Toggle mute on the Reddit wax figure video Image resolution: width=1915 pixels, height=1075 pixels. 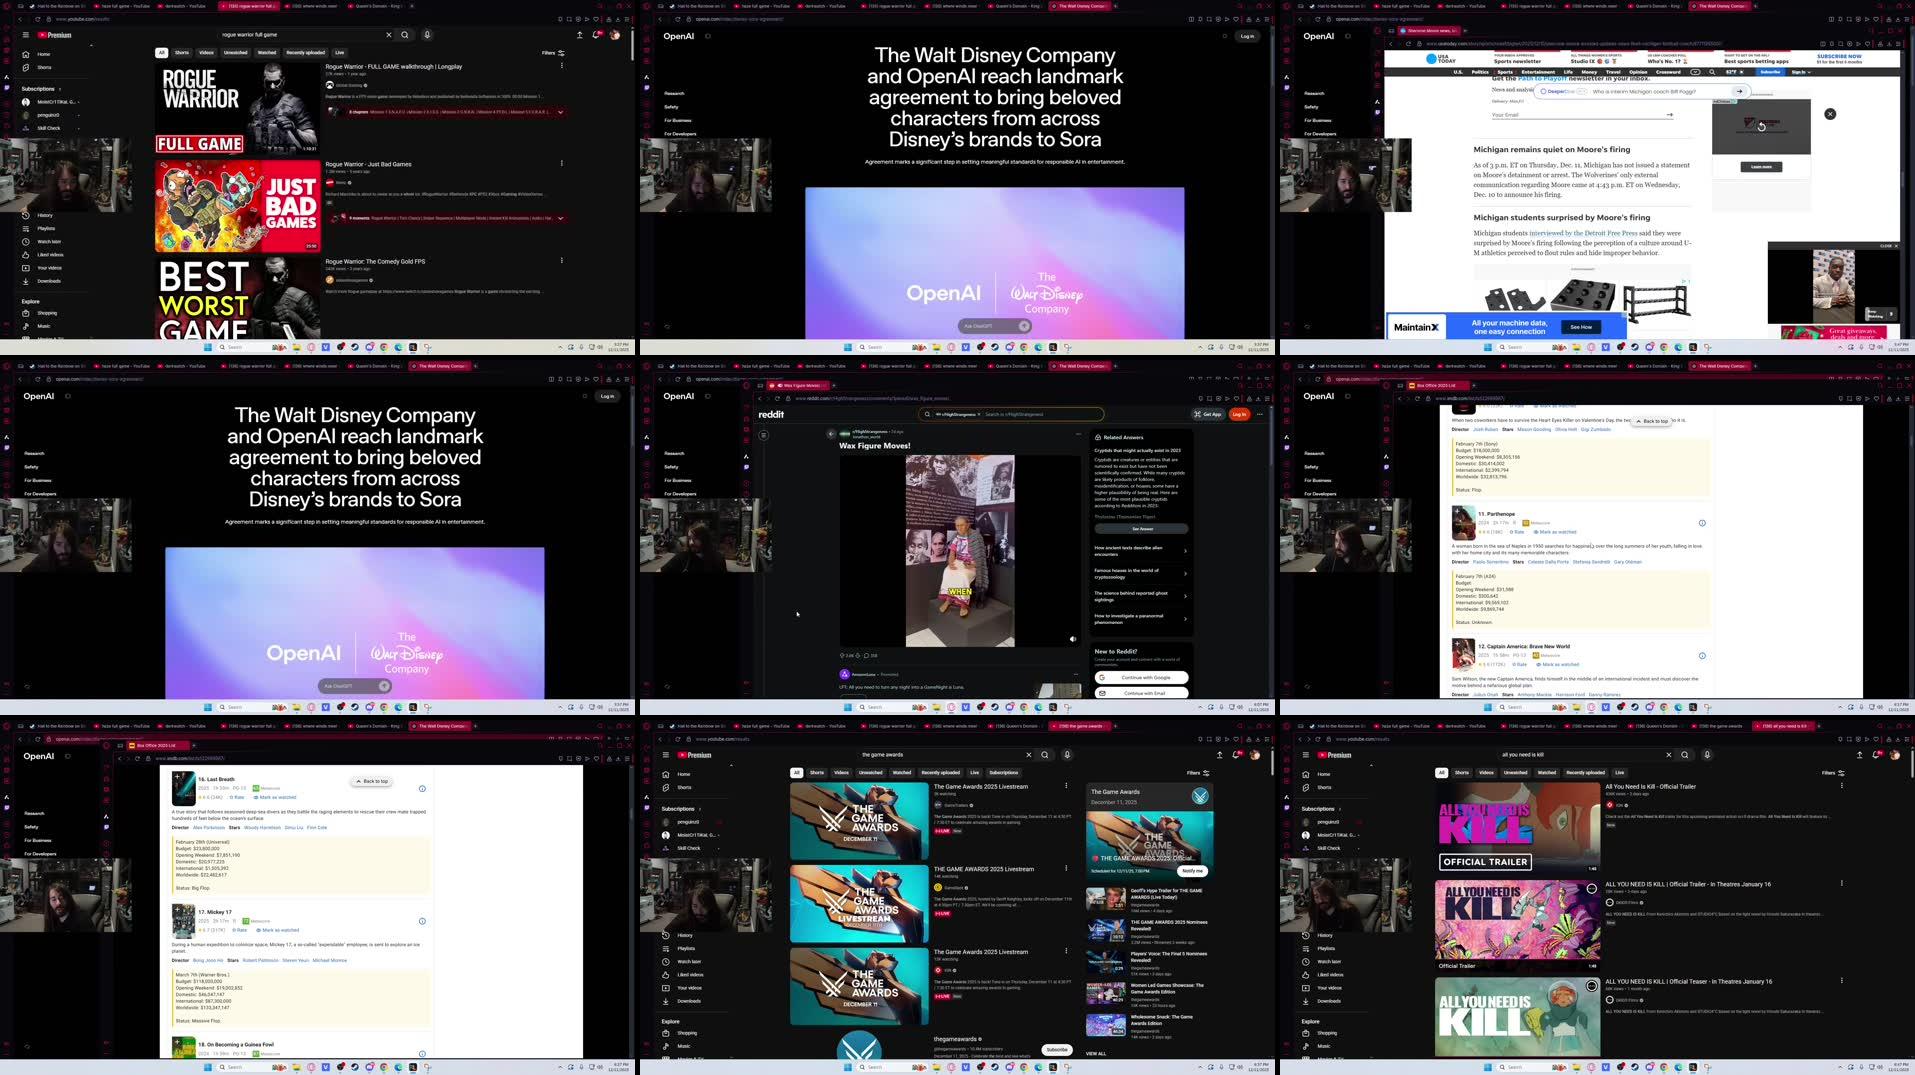pyautogui.click(x=1073, y=638)
